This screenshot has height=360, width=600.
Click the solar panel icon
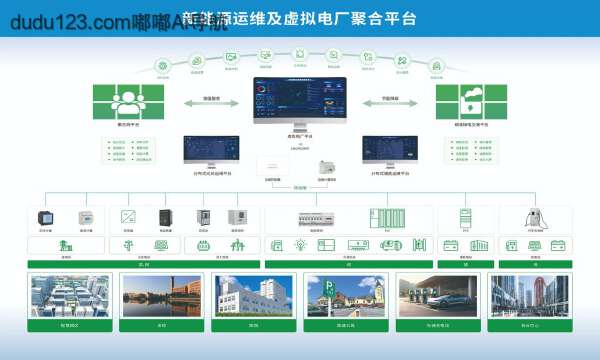point(161,245)
